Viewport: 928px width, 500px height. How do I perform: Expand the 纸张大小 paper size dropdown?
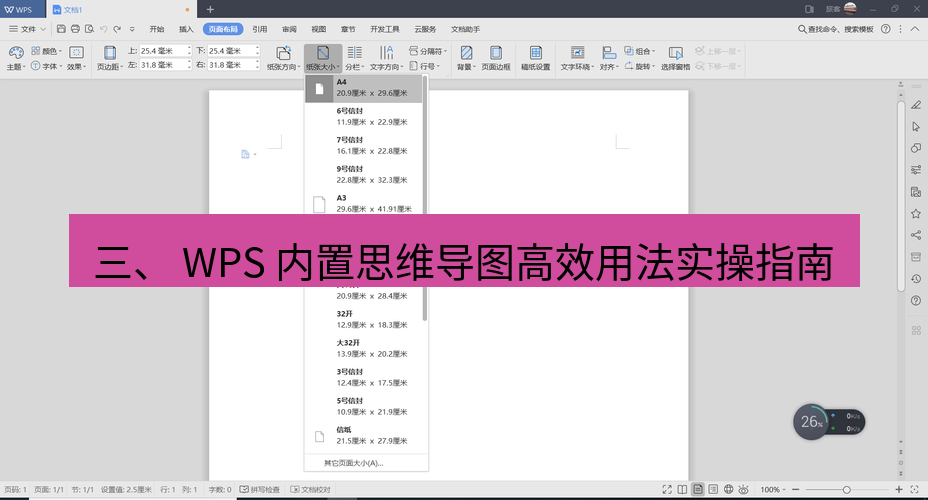click(x=323, y=58)
